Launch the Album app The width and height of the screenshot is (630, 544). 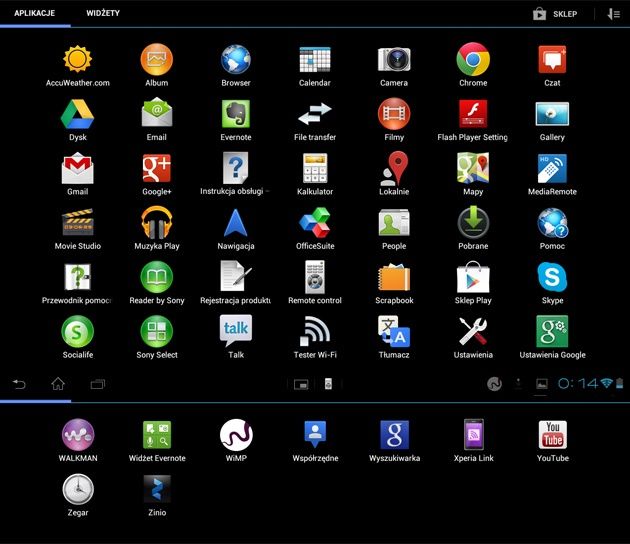click(x=157, y=59)
